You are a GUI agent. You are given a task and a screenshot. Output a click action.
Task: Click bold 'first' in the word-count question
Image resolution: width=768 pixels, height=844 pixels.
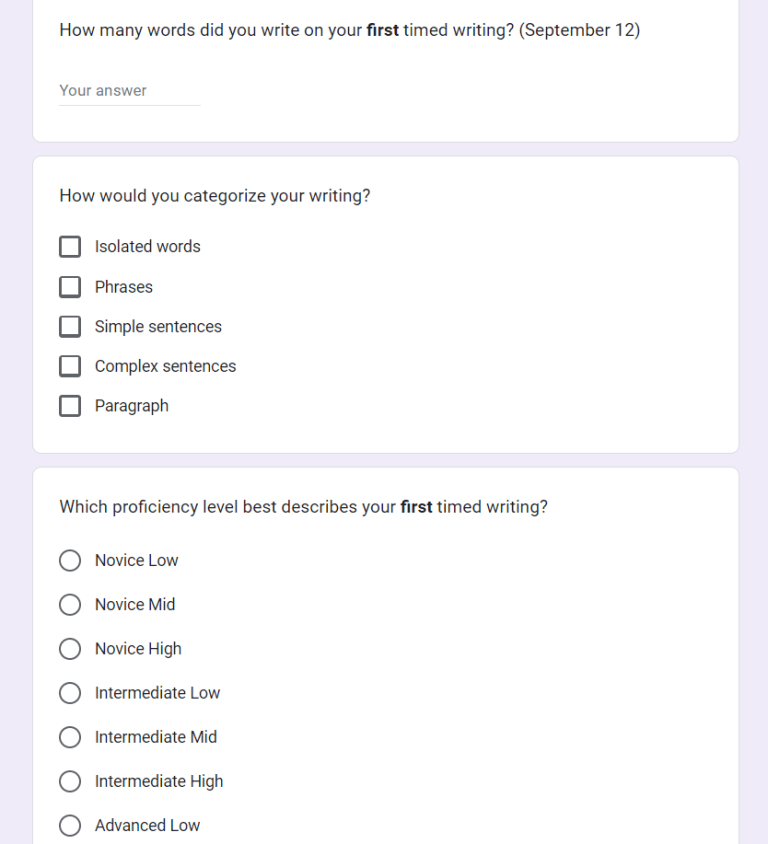[382, 30]
